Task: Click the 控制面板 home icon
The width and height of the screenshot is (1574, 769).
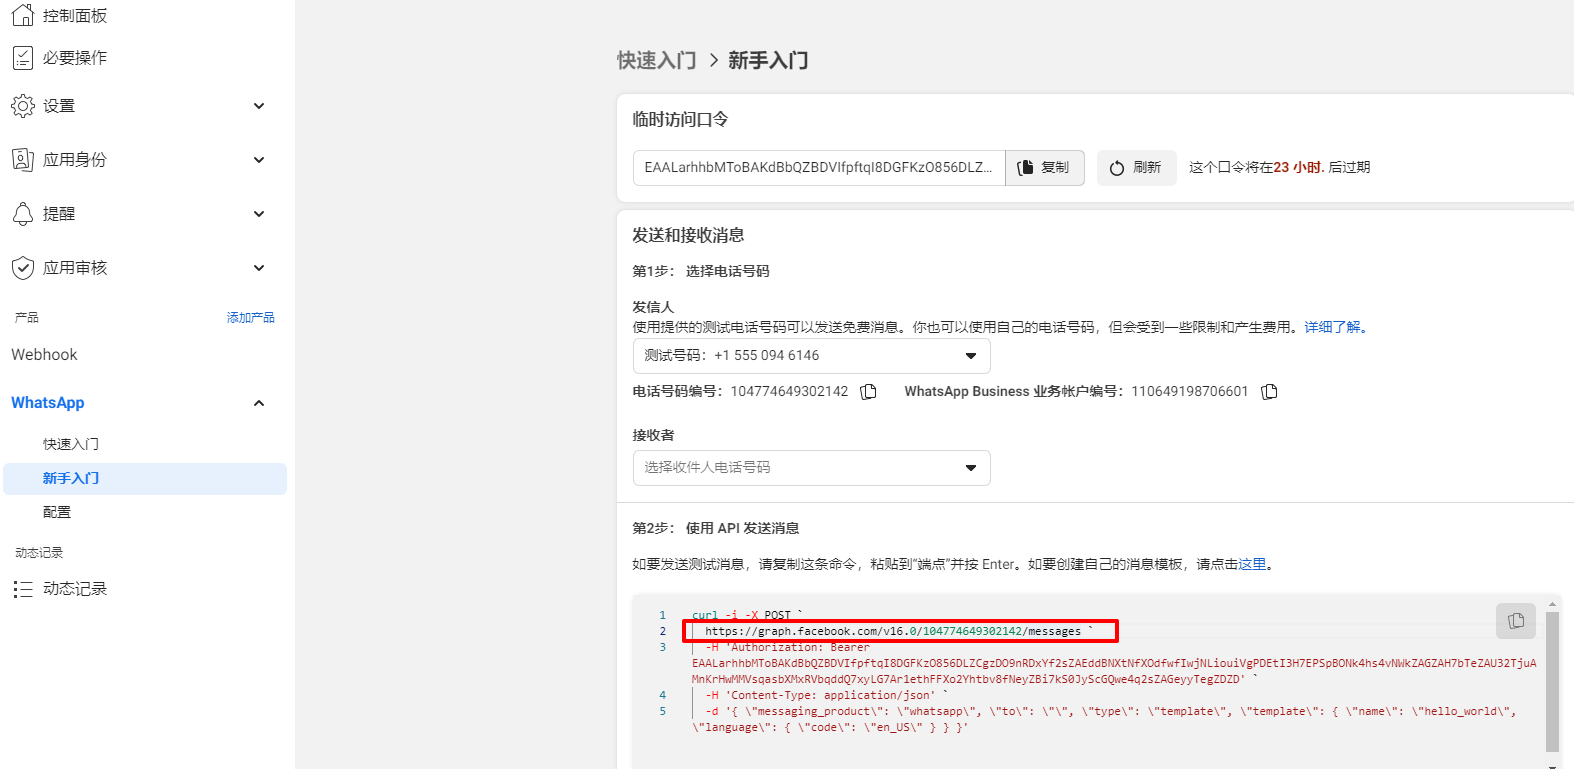Action: coord(22,15)
